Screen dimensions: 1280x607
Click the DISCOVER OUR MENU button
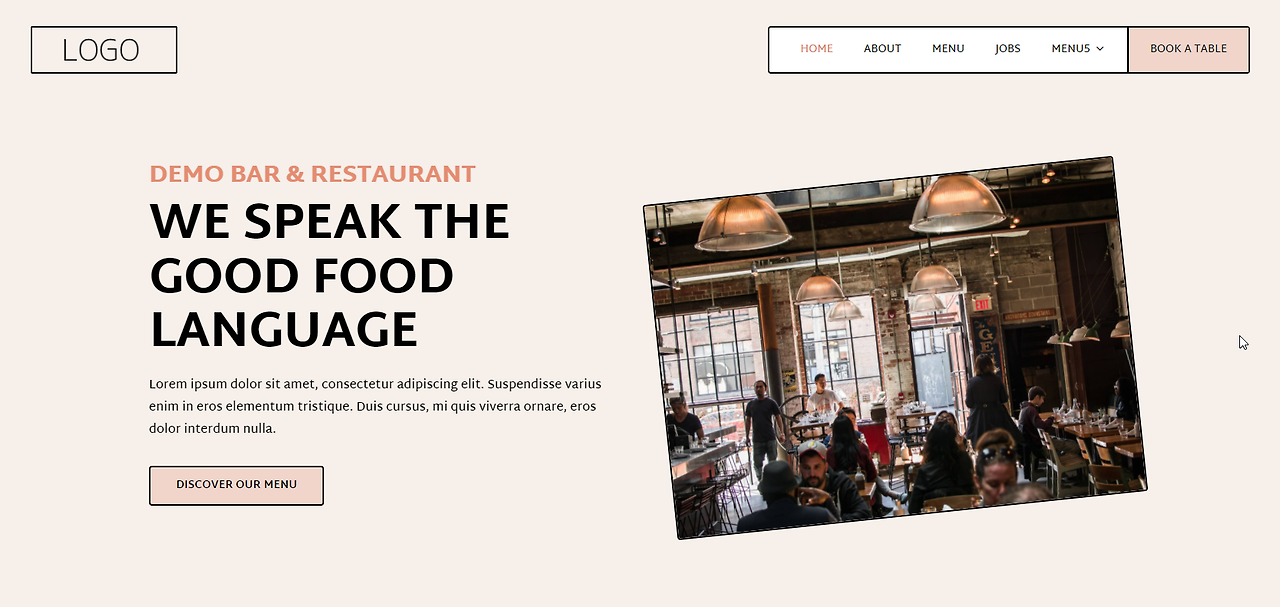[x=236, y=485]
